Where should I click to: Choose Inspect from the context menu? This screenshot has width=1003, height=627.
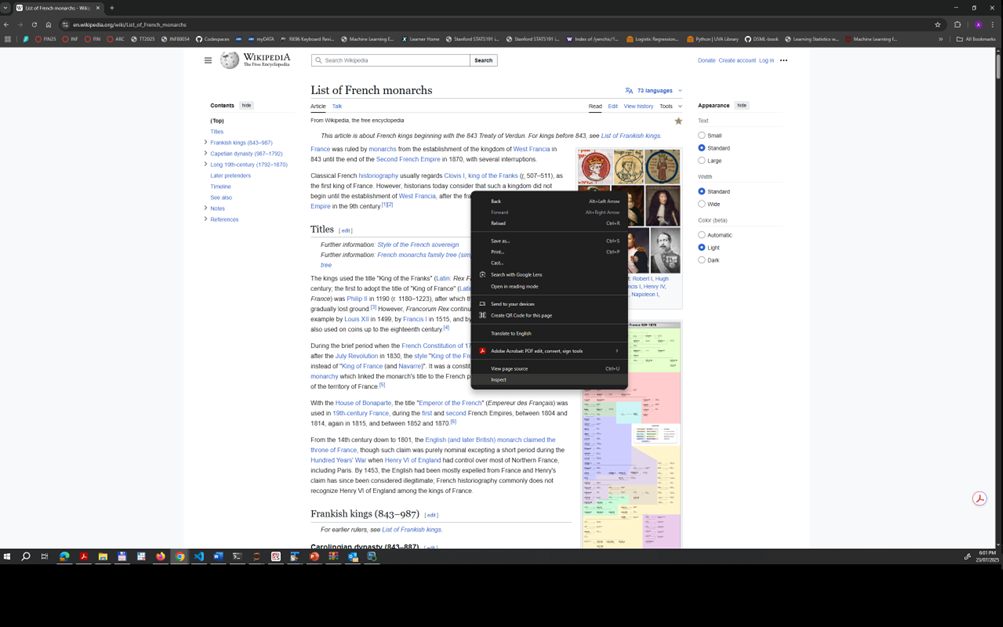(x=498, y=380)
